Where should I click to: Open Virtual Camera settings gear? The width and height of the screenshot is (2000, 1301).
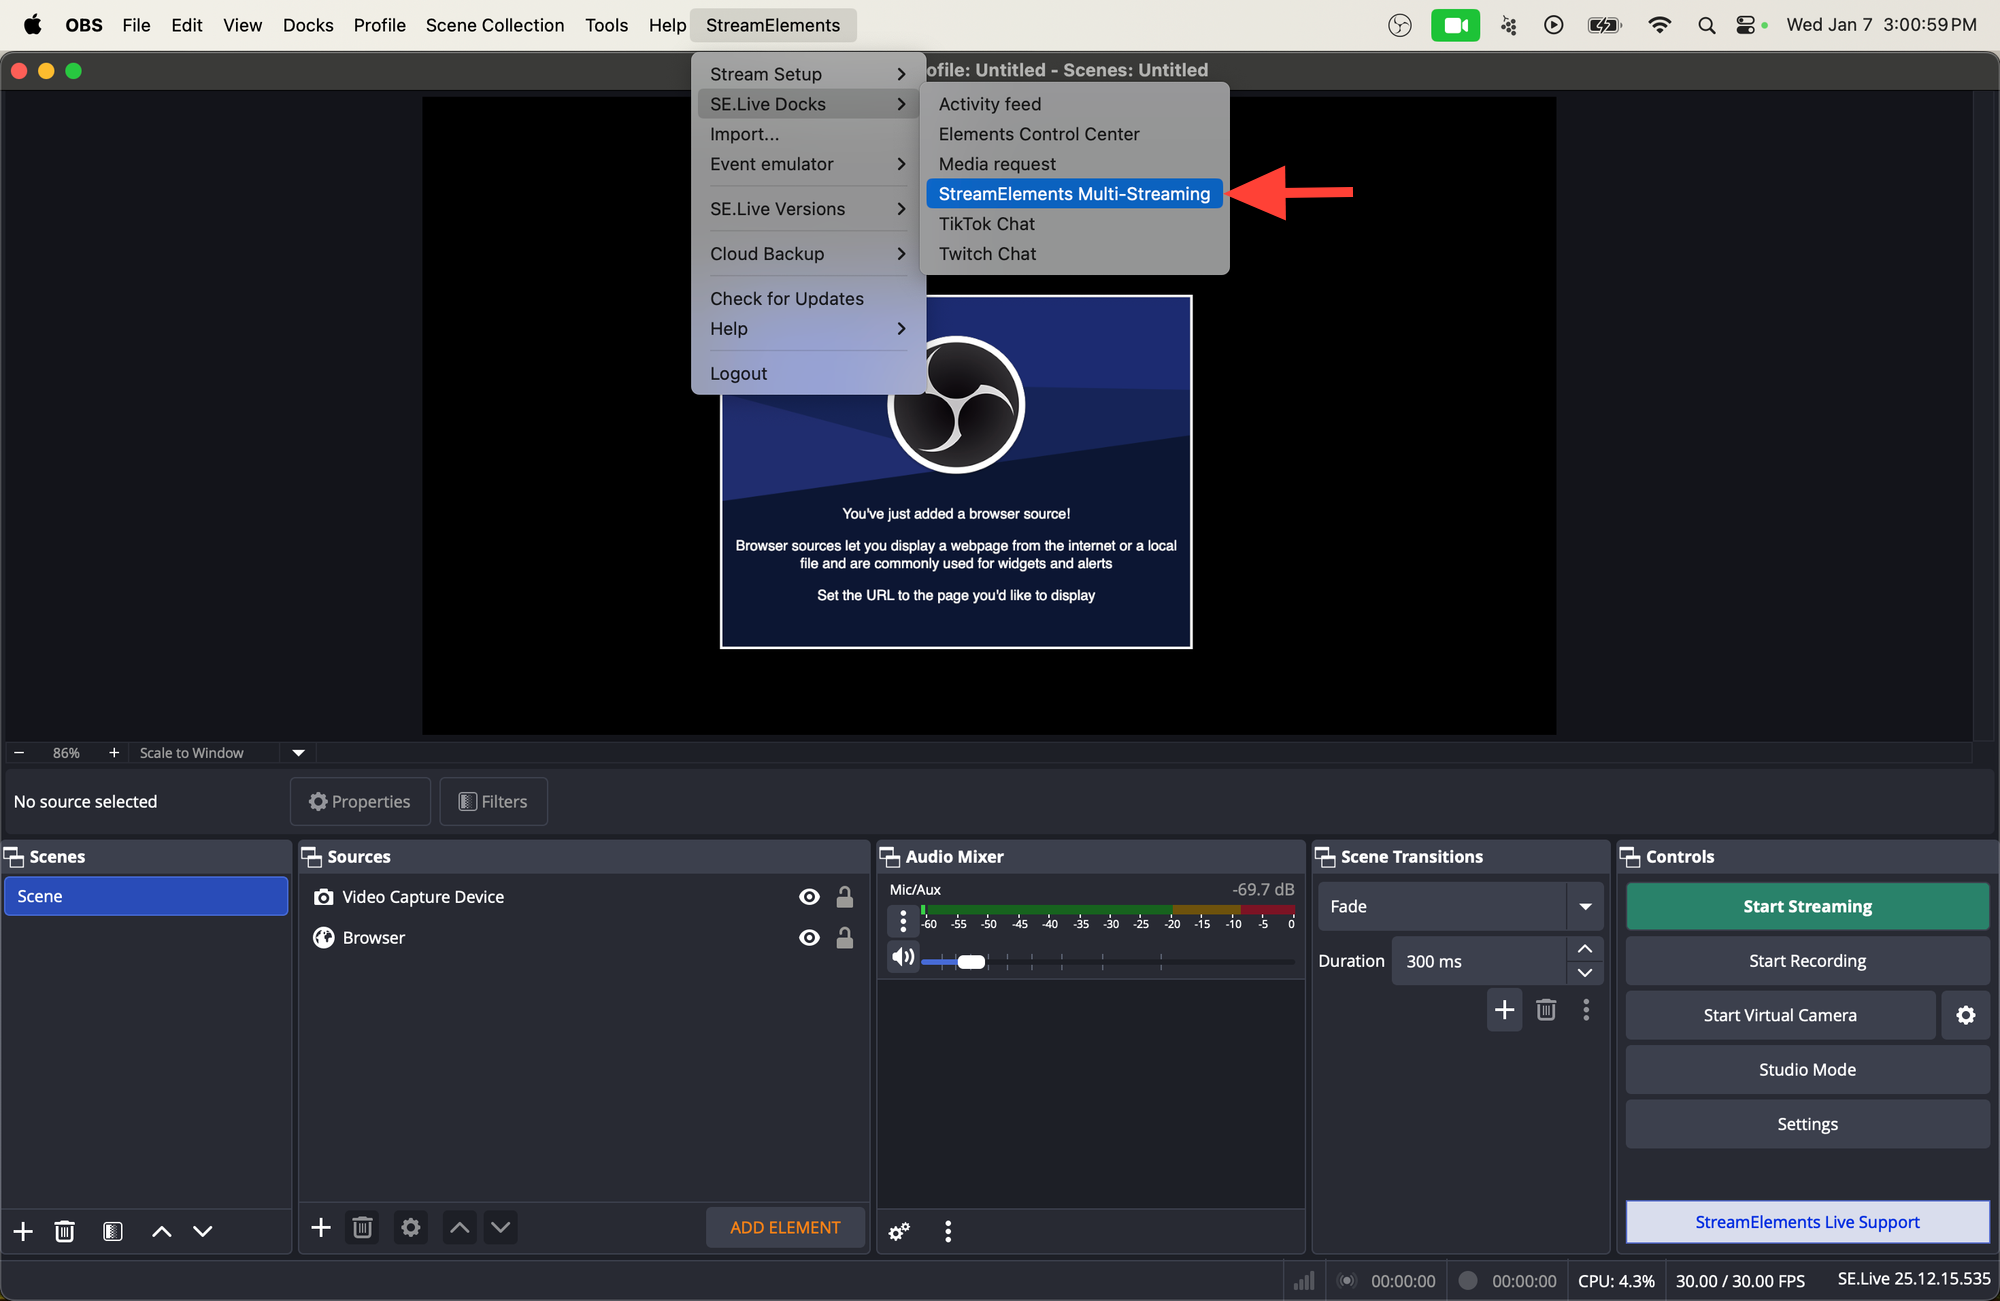(1965, 1015)
